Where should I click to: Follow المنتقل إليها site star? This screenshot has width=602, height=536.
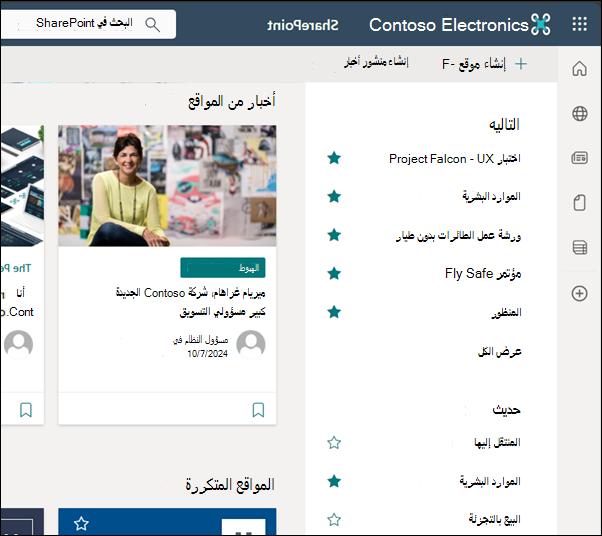334,443
